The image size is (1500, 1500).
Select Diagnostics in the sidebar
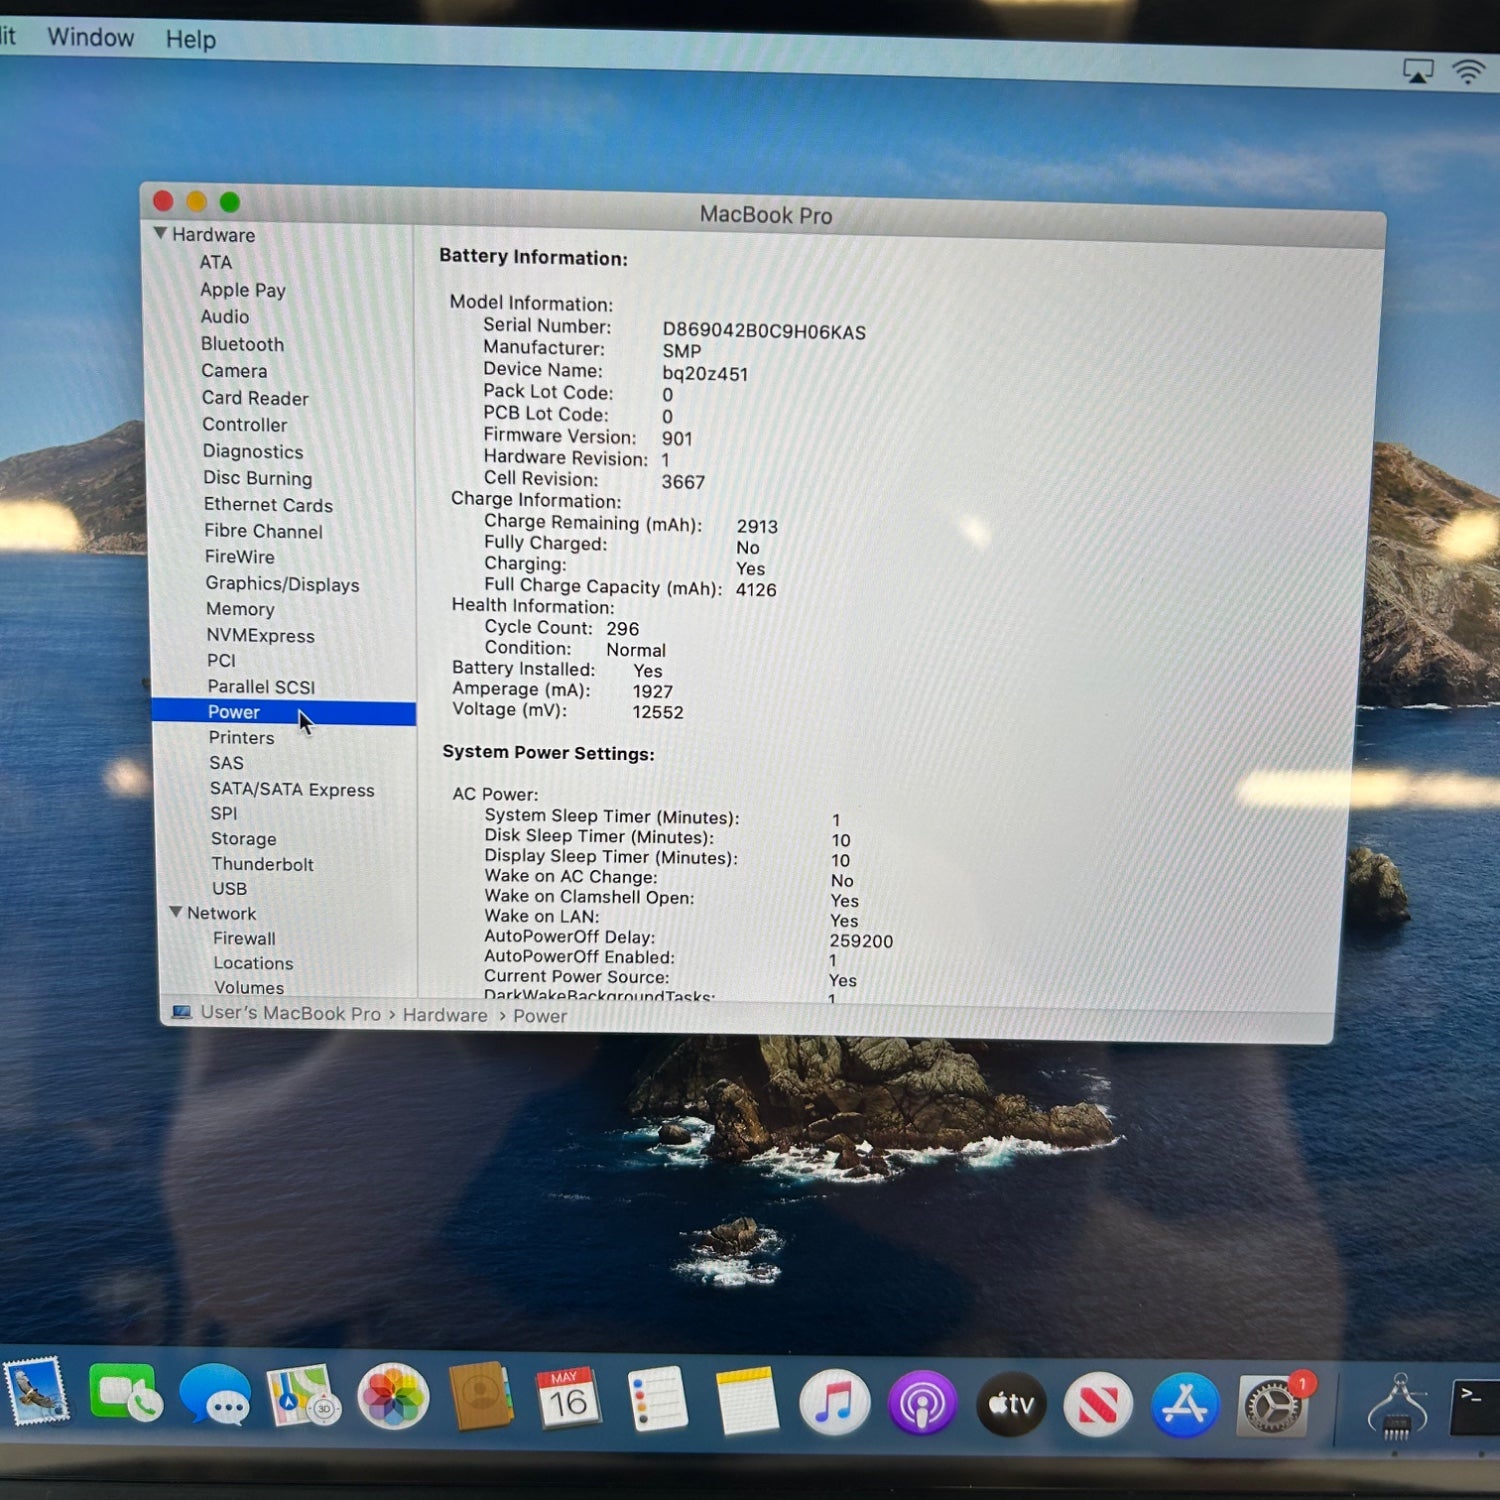[x=253, y=452]
